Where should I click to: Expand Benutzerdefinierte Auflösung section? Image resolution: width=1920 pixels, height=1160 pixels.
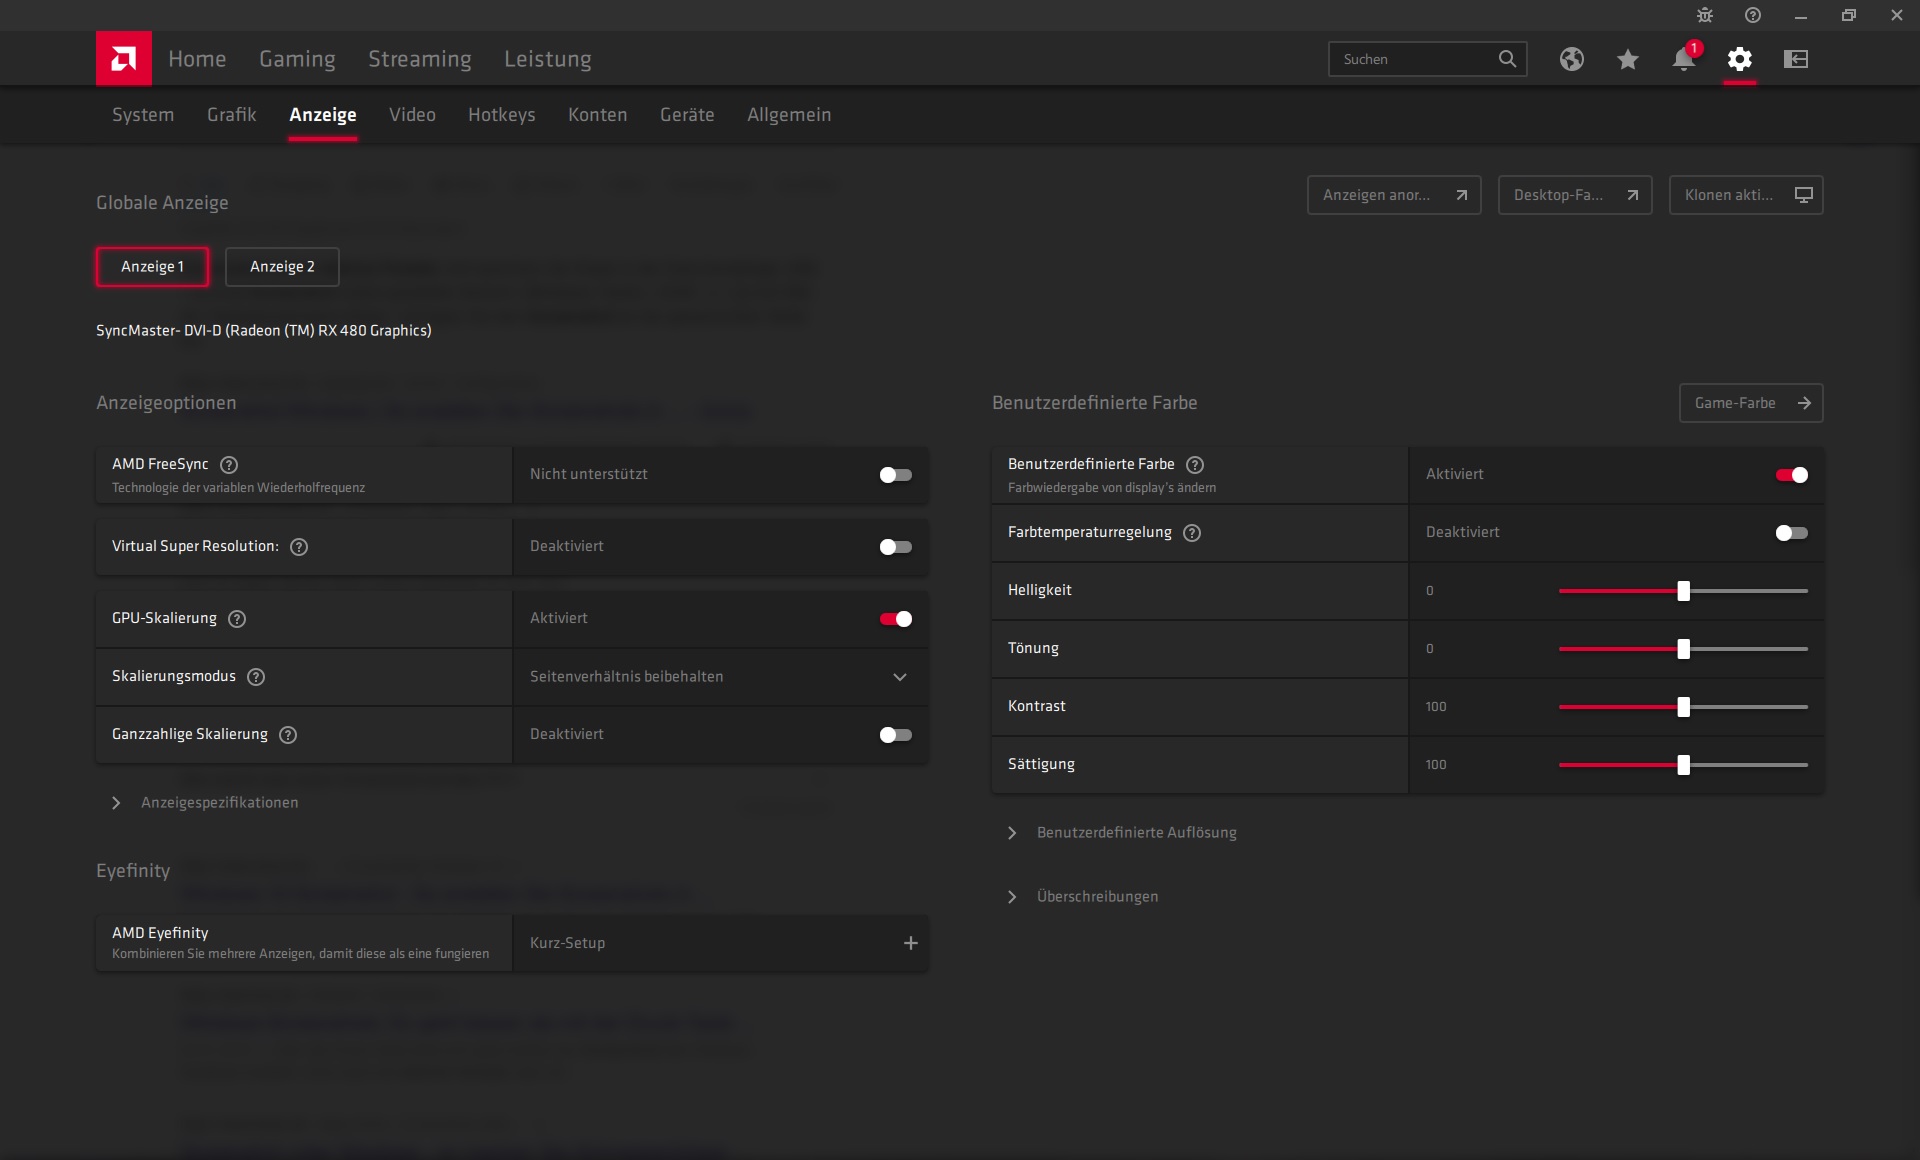point(1123,833)
